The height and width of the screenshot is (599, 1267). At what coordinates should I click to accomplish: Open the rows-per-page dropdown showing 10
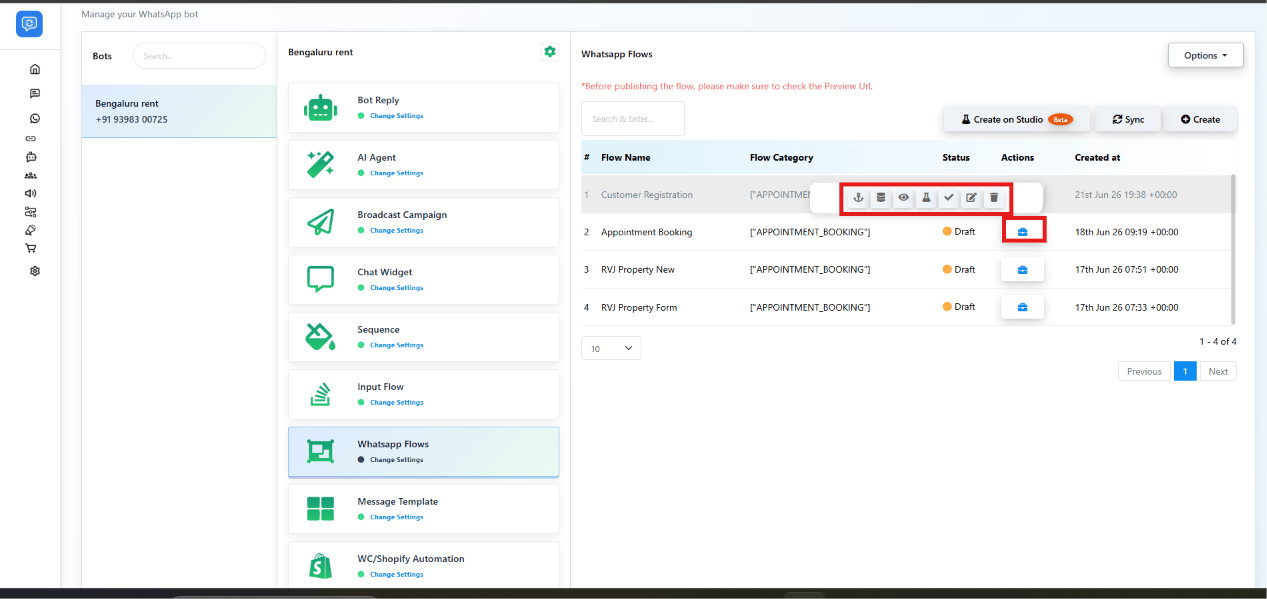point(610,348)
